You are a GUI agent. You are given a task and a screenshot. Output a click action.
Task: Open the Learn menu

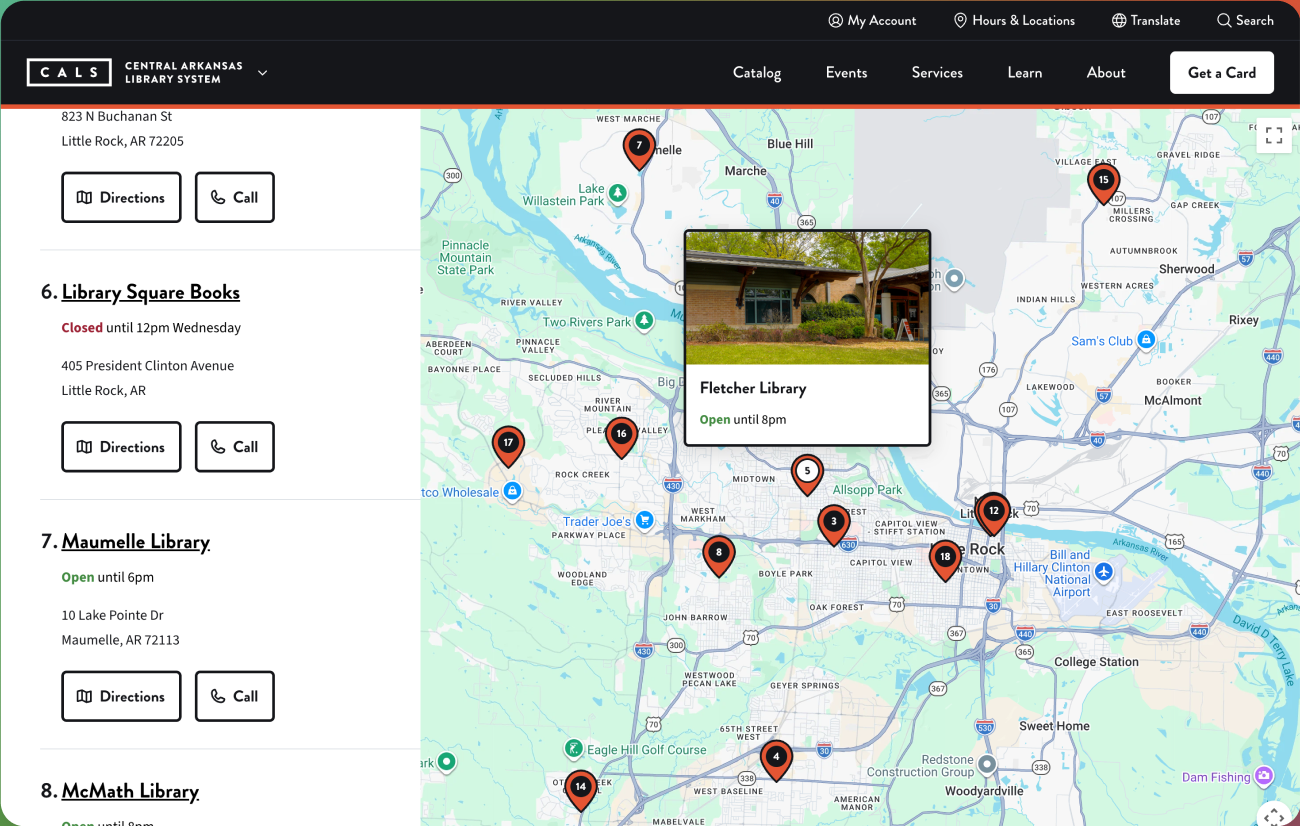[1025, 72]
